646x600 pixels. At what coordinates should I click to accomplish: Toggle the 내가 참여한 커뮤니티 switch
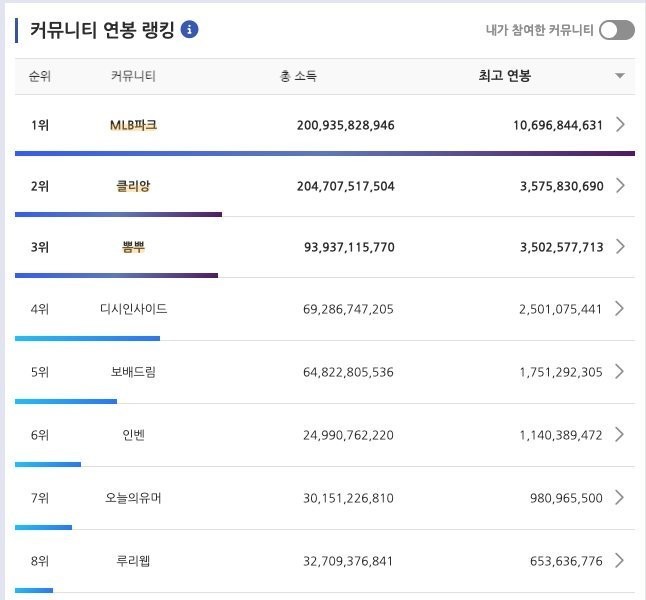coord(616,30)
